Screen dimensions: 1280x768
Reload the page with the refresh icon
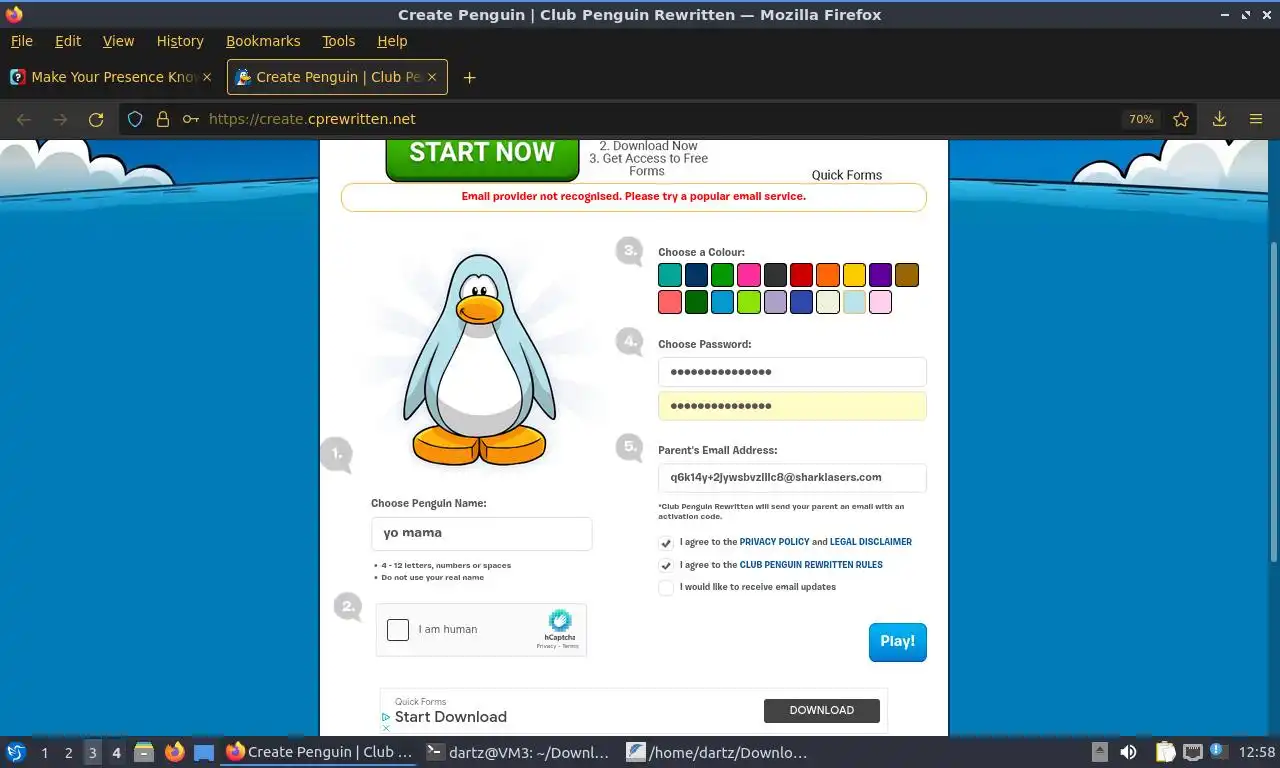coord(96,119)
